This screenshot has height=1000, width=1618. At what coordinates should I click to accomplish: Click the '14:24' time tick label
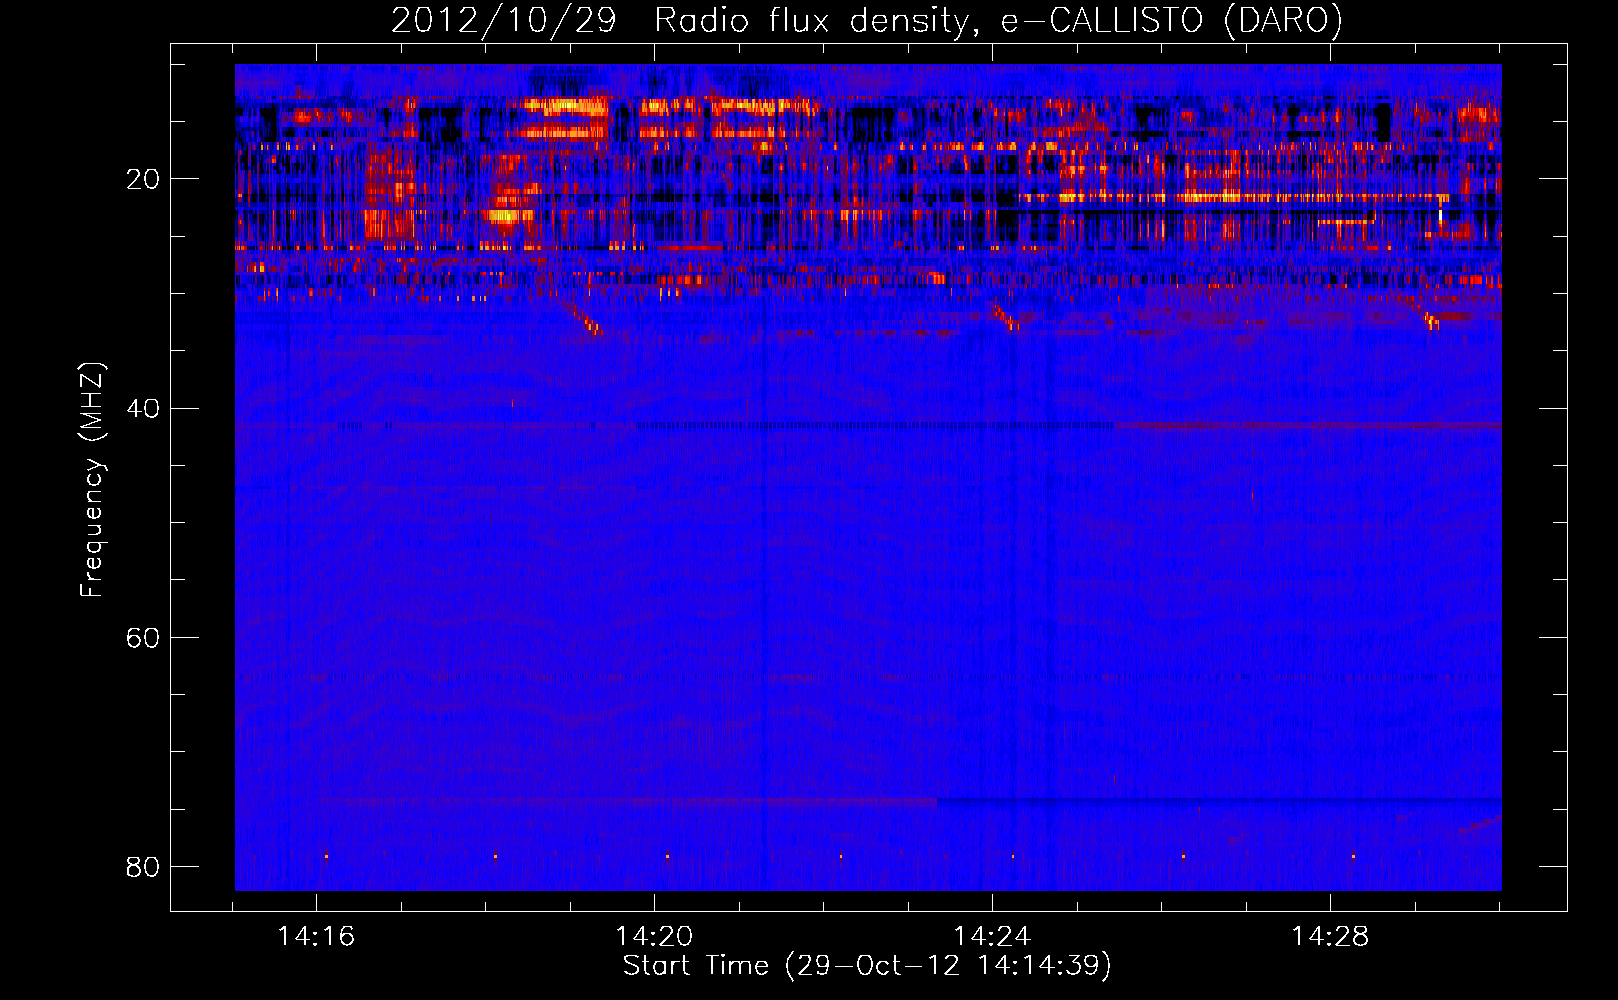(x=992, y=937)
